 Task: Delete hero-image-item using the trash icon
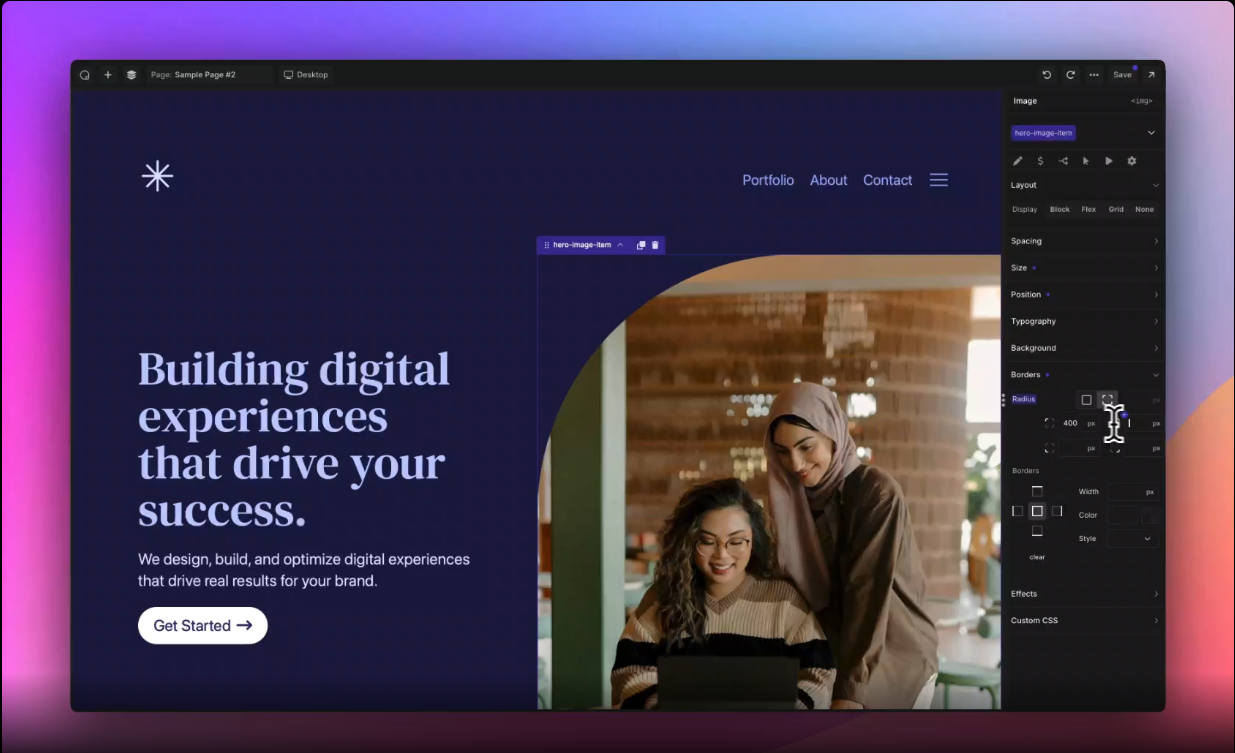point(655,245)
